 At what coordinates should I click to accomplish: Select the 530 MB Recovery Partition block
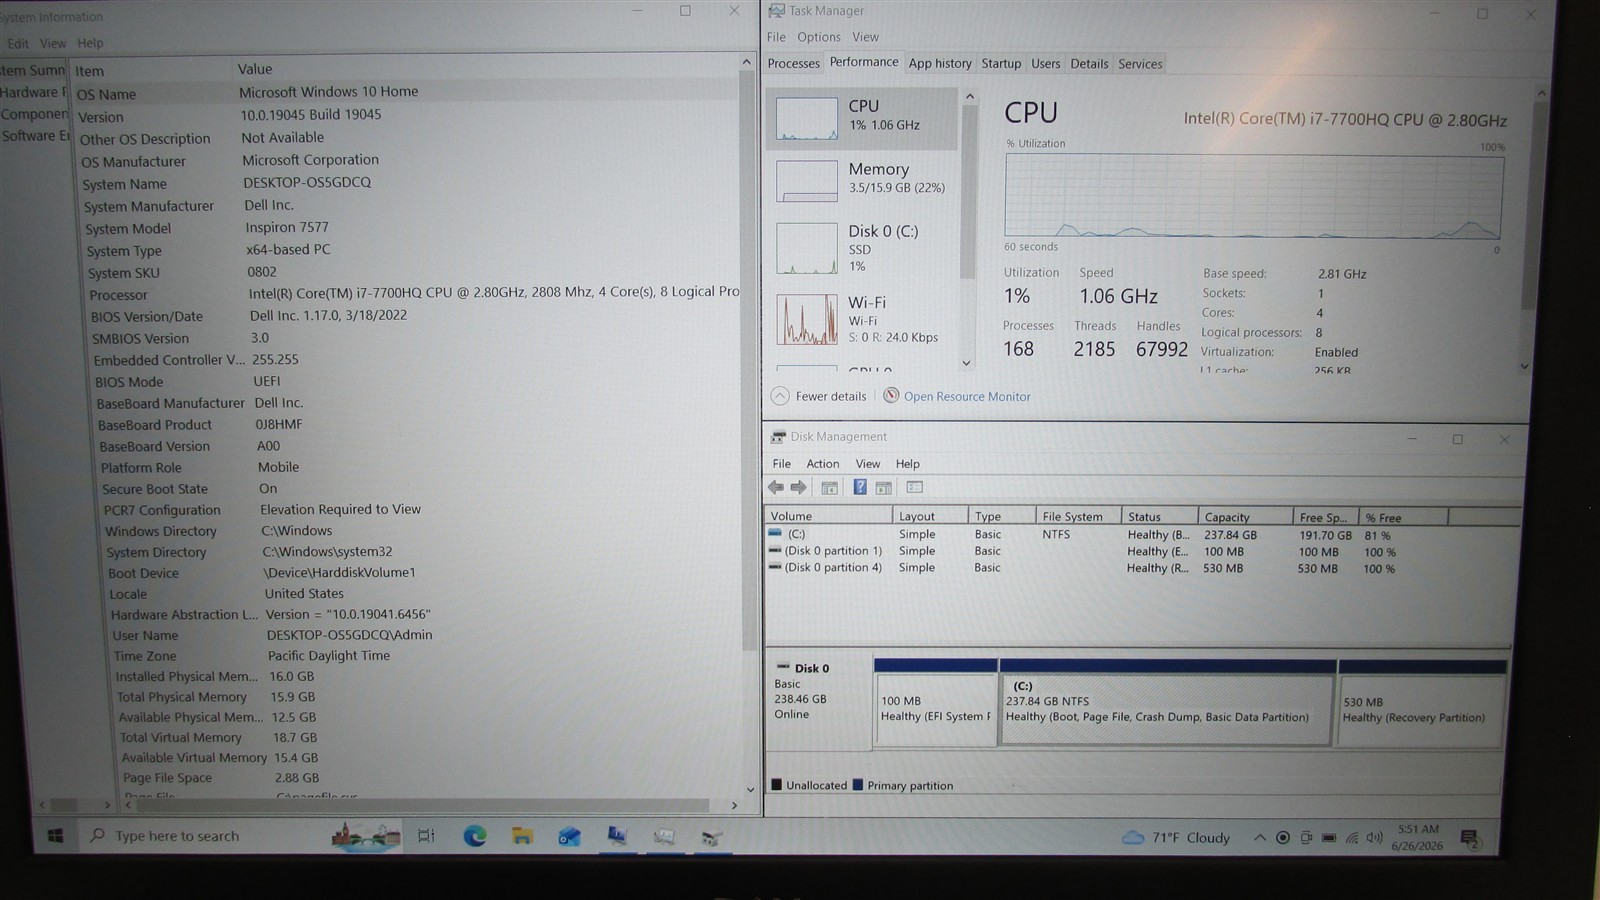pos(1422,709)
